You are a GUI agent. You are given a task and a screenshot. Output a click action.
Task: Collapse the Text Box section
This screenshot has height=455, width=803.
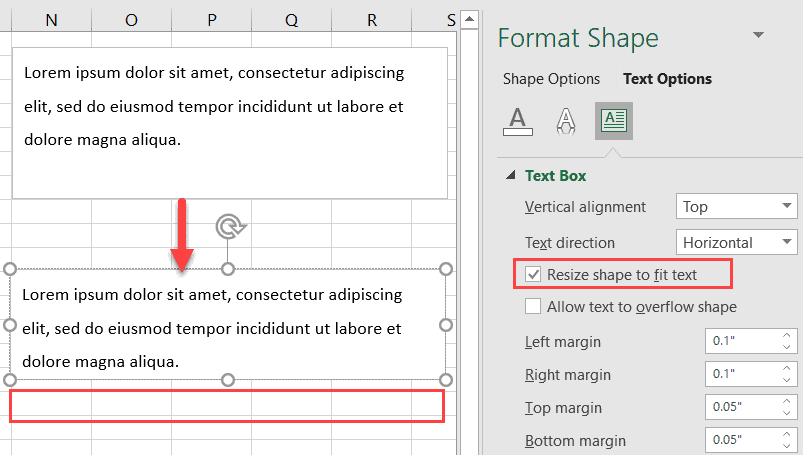pos(512,176)
